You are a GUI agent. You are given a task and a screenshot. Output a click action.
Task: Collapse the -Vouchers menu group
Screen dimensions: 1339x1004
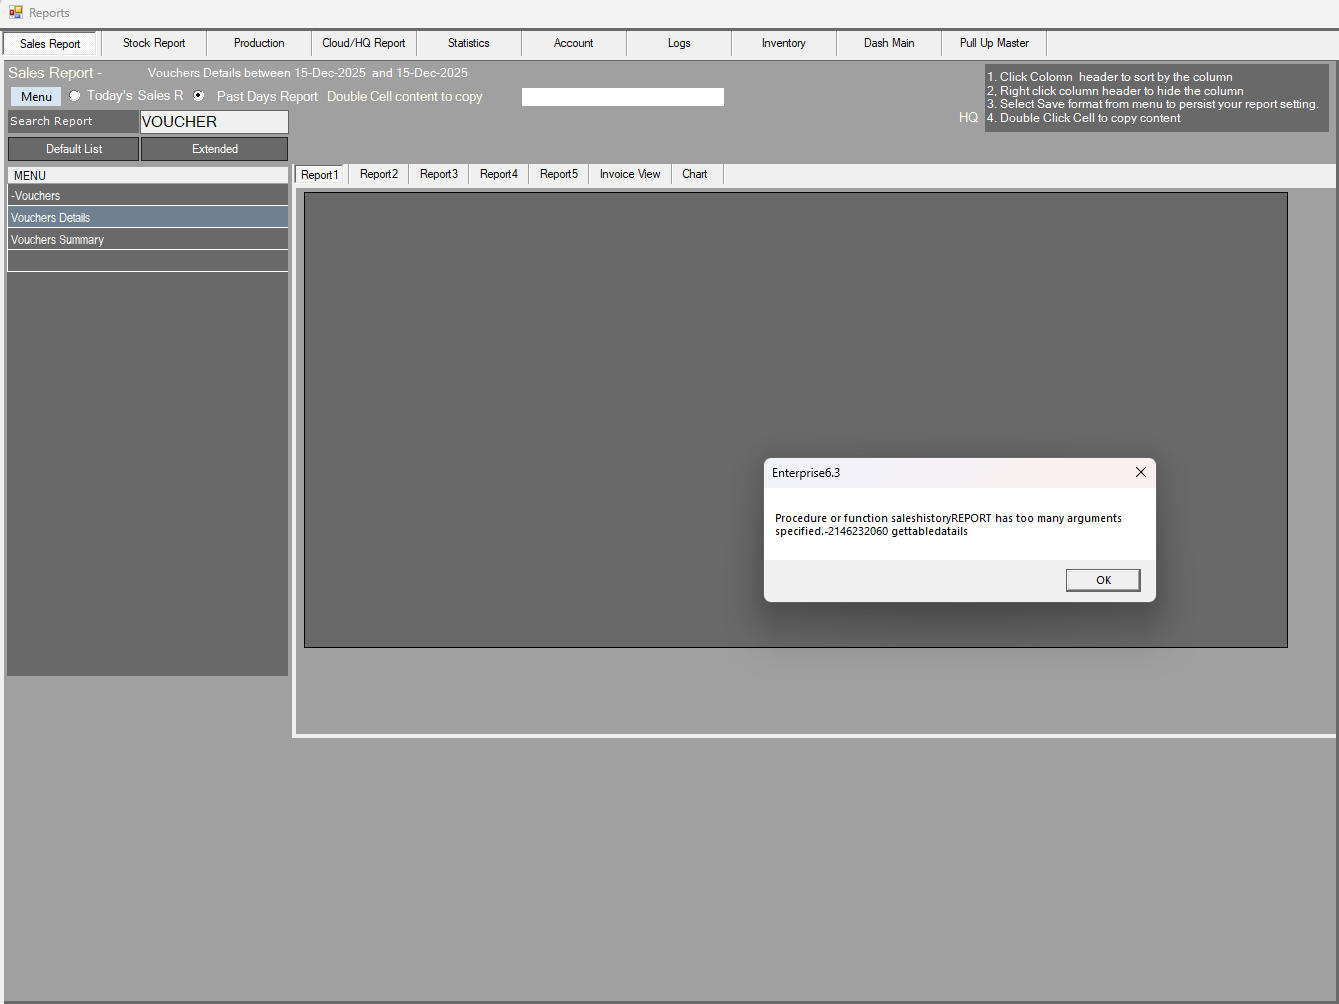(x=36, y=196)
